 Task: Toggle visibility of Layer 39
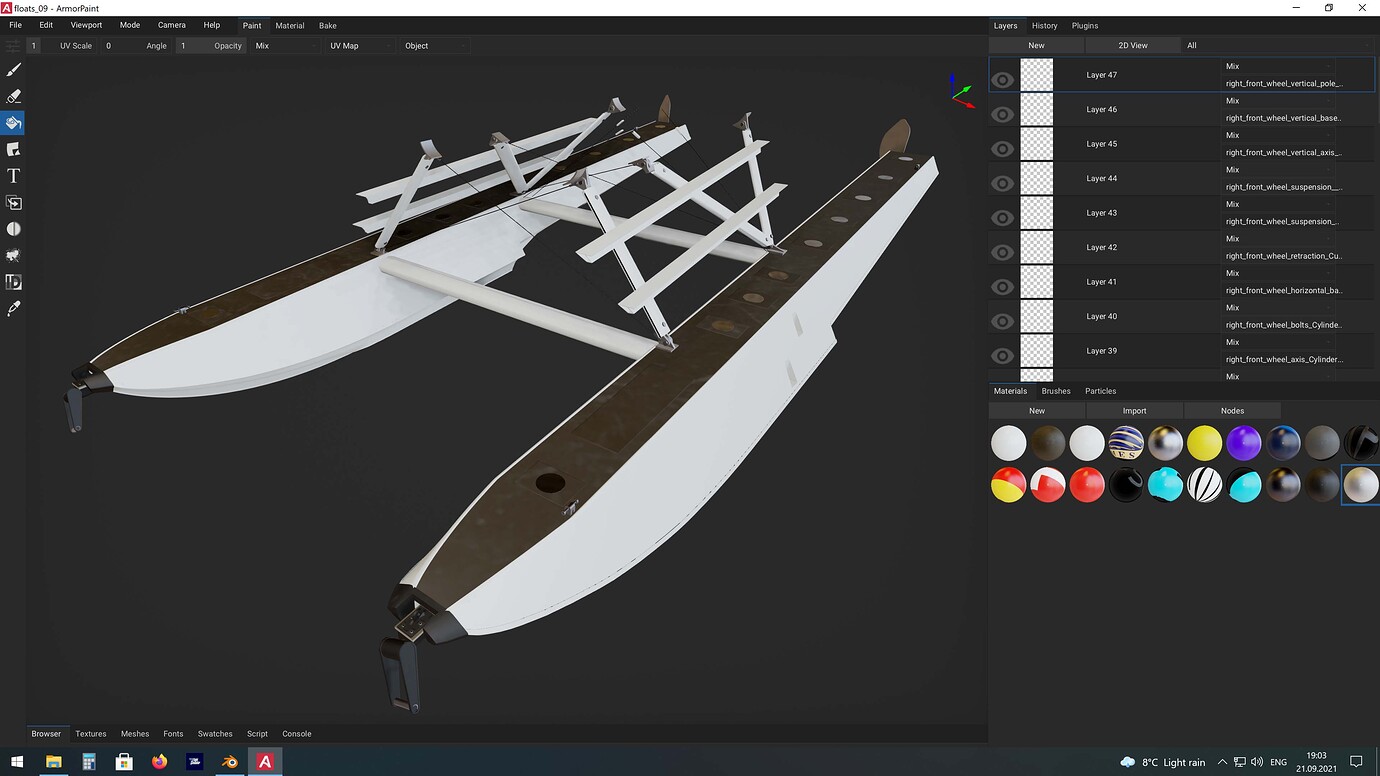[x=1003, y=356]
